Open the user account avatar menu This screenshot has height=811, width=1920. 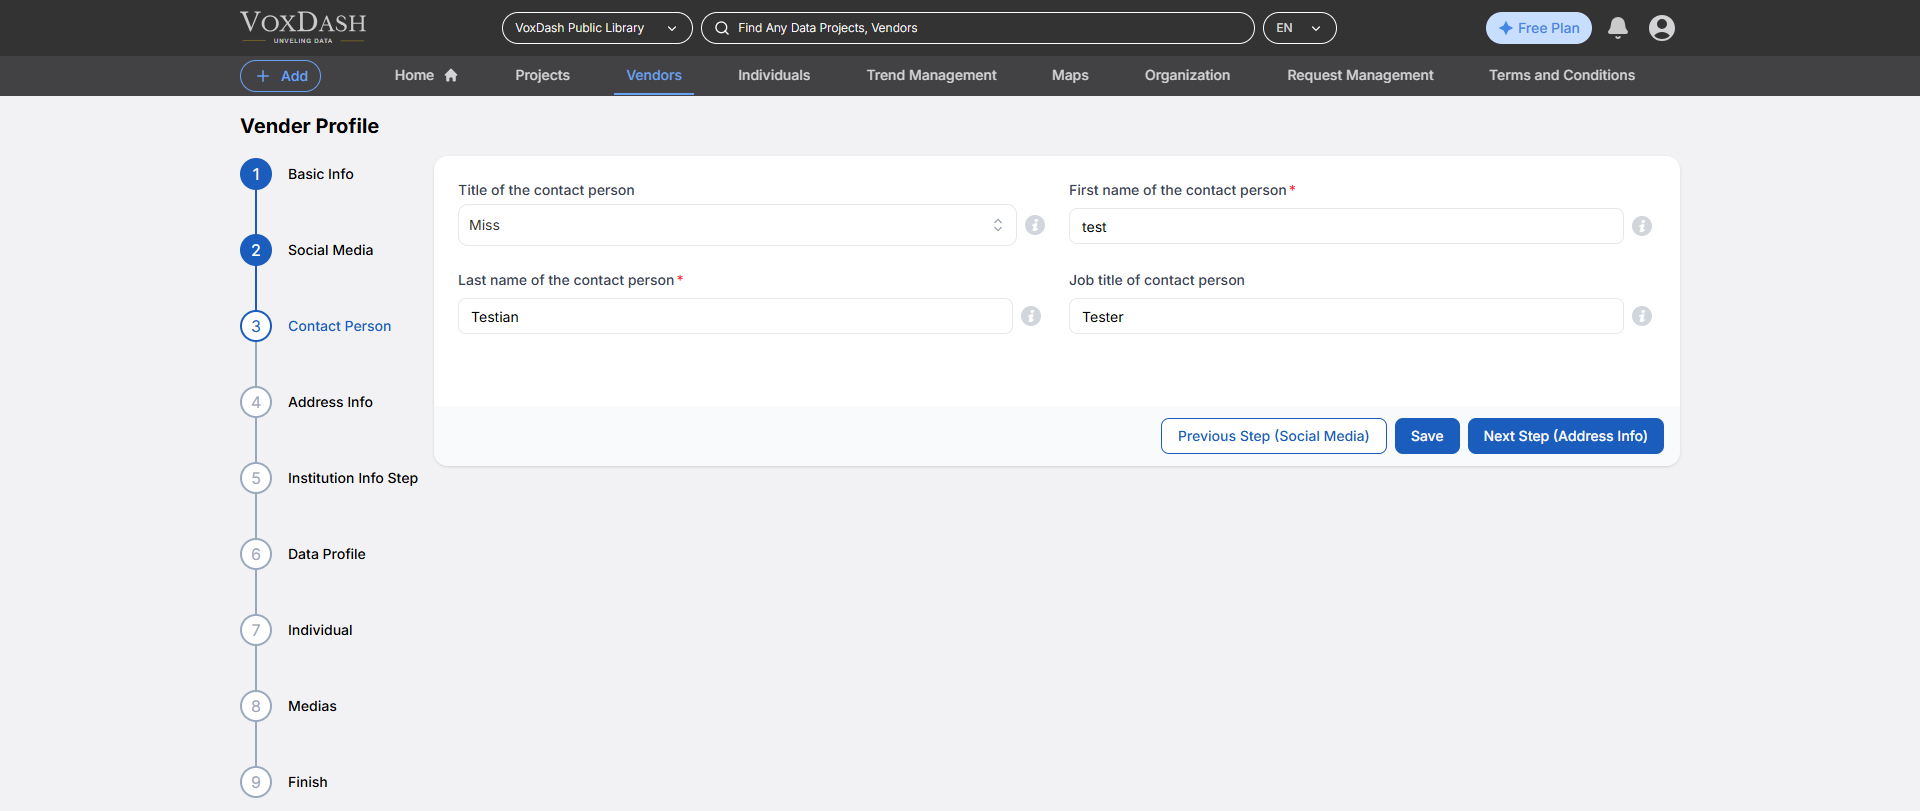[1662, 28]
